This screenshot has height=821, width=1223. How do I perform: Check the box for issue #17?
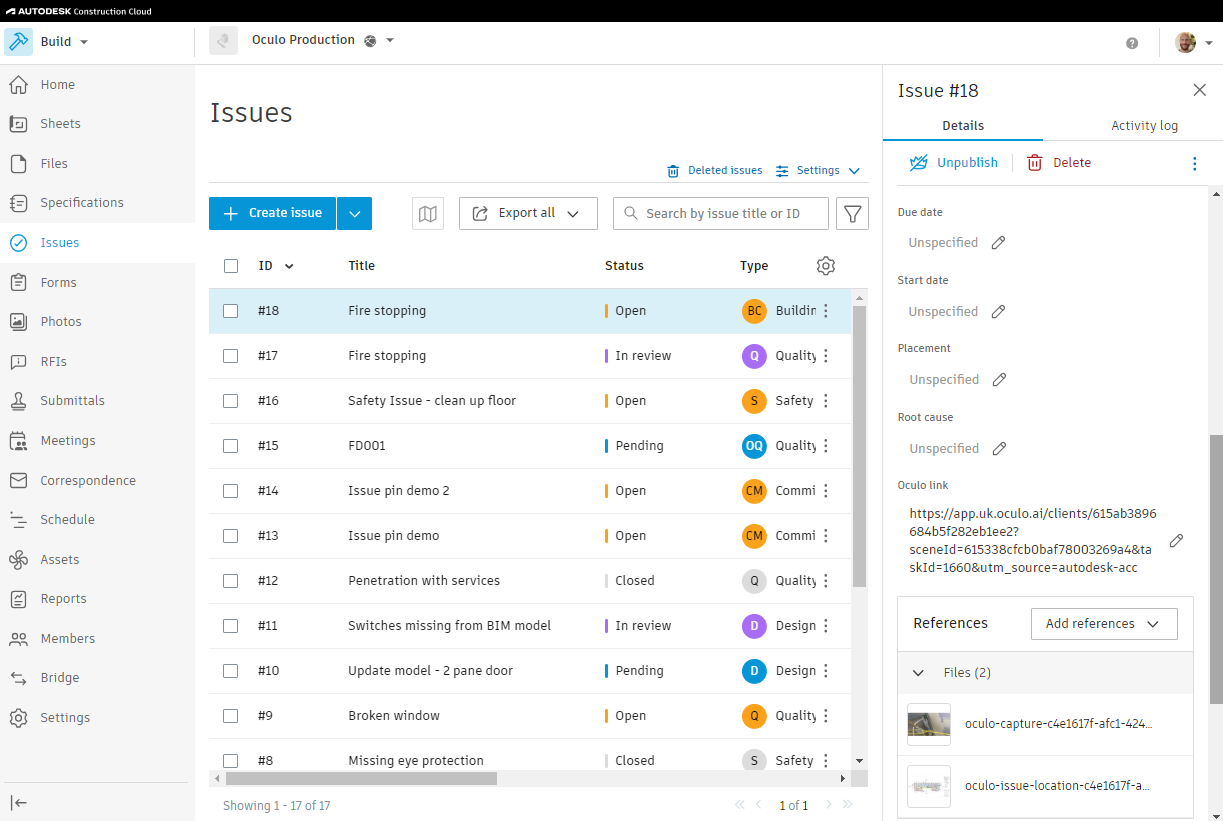click(x=231, y=356)
